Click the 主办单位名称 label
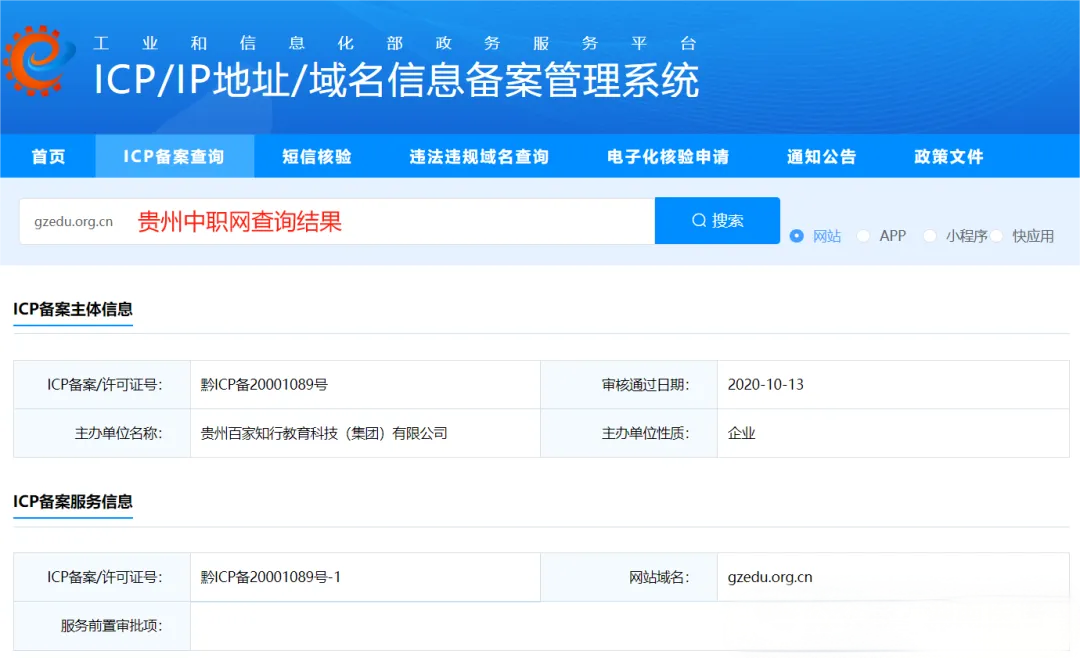The image size is (1080, 658). (118, 433)
